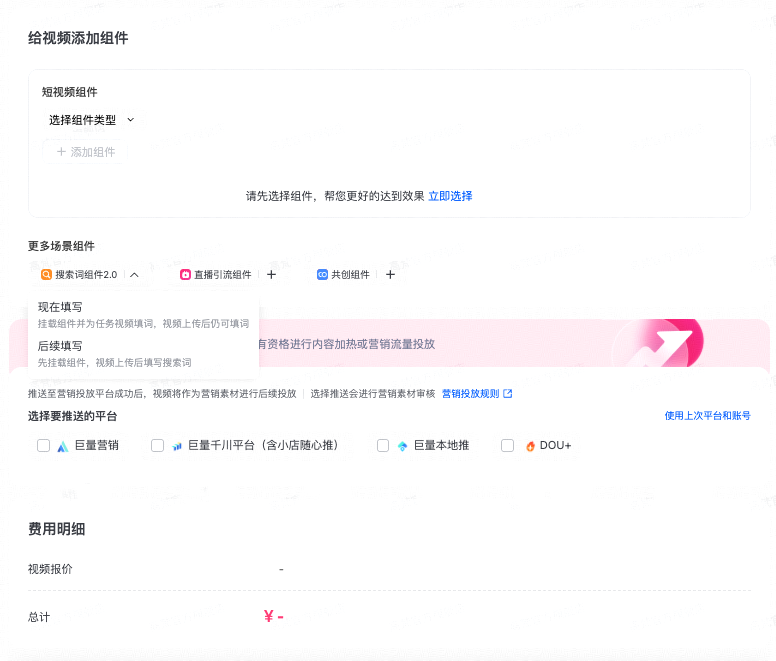Click the 给视频添加组件 title
776x661 pixels.
78,38
